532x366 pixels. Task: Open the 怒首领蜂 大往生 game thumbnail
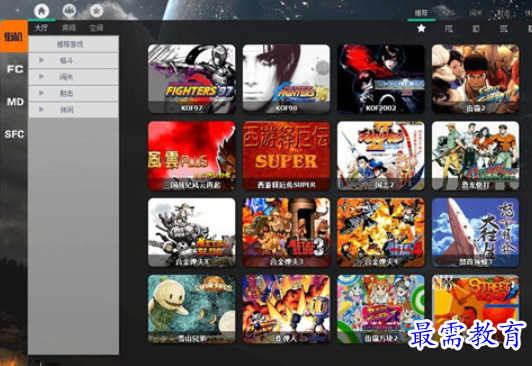[475, 233]
